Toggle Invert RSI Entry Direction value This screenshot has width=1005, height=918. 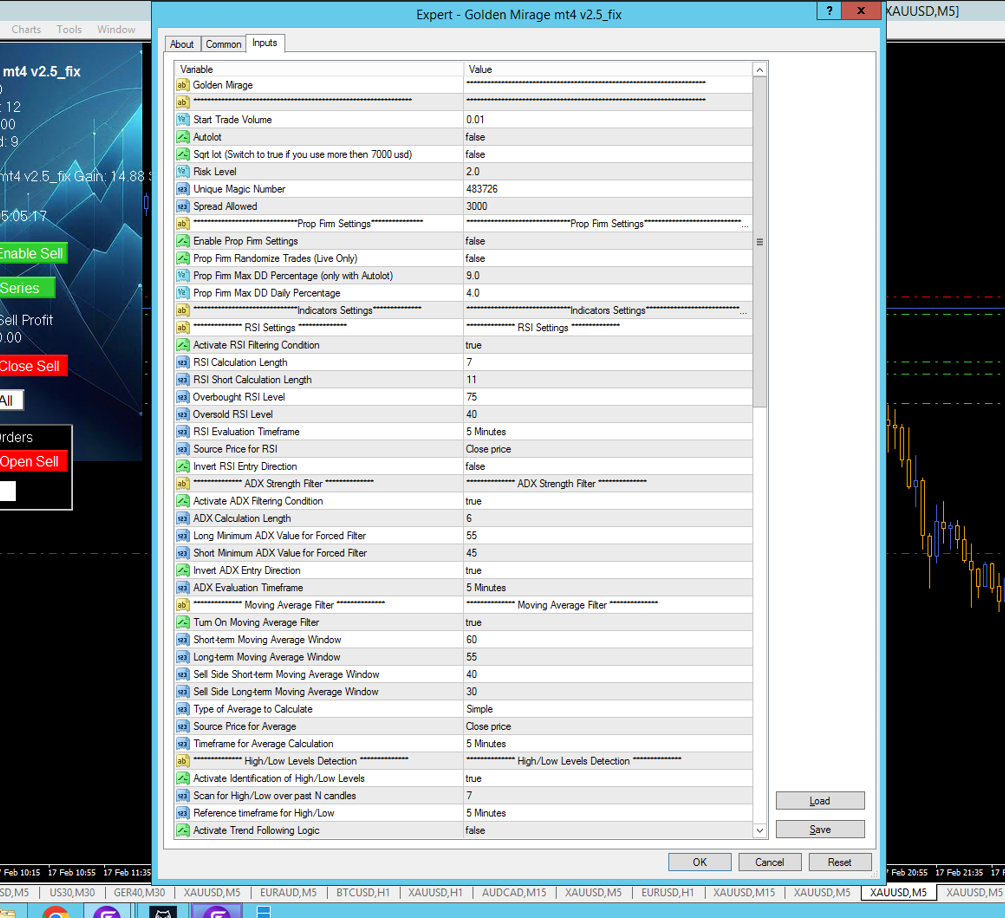(x=608, y=466)
